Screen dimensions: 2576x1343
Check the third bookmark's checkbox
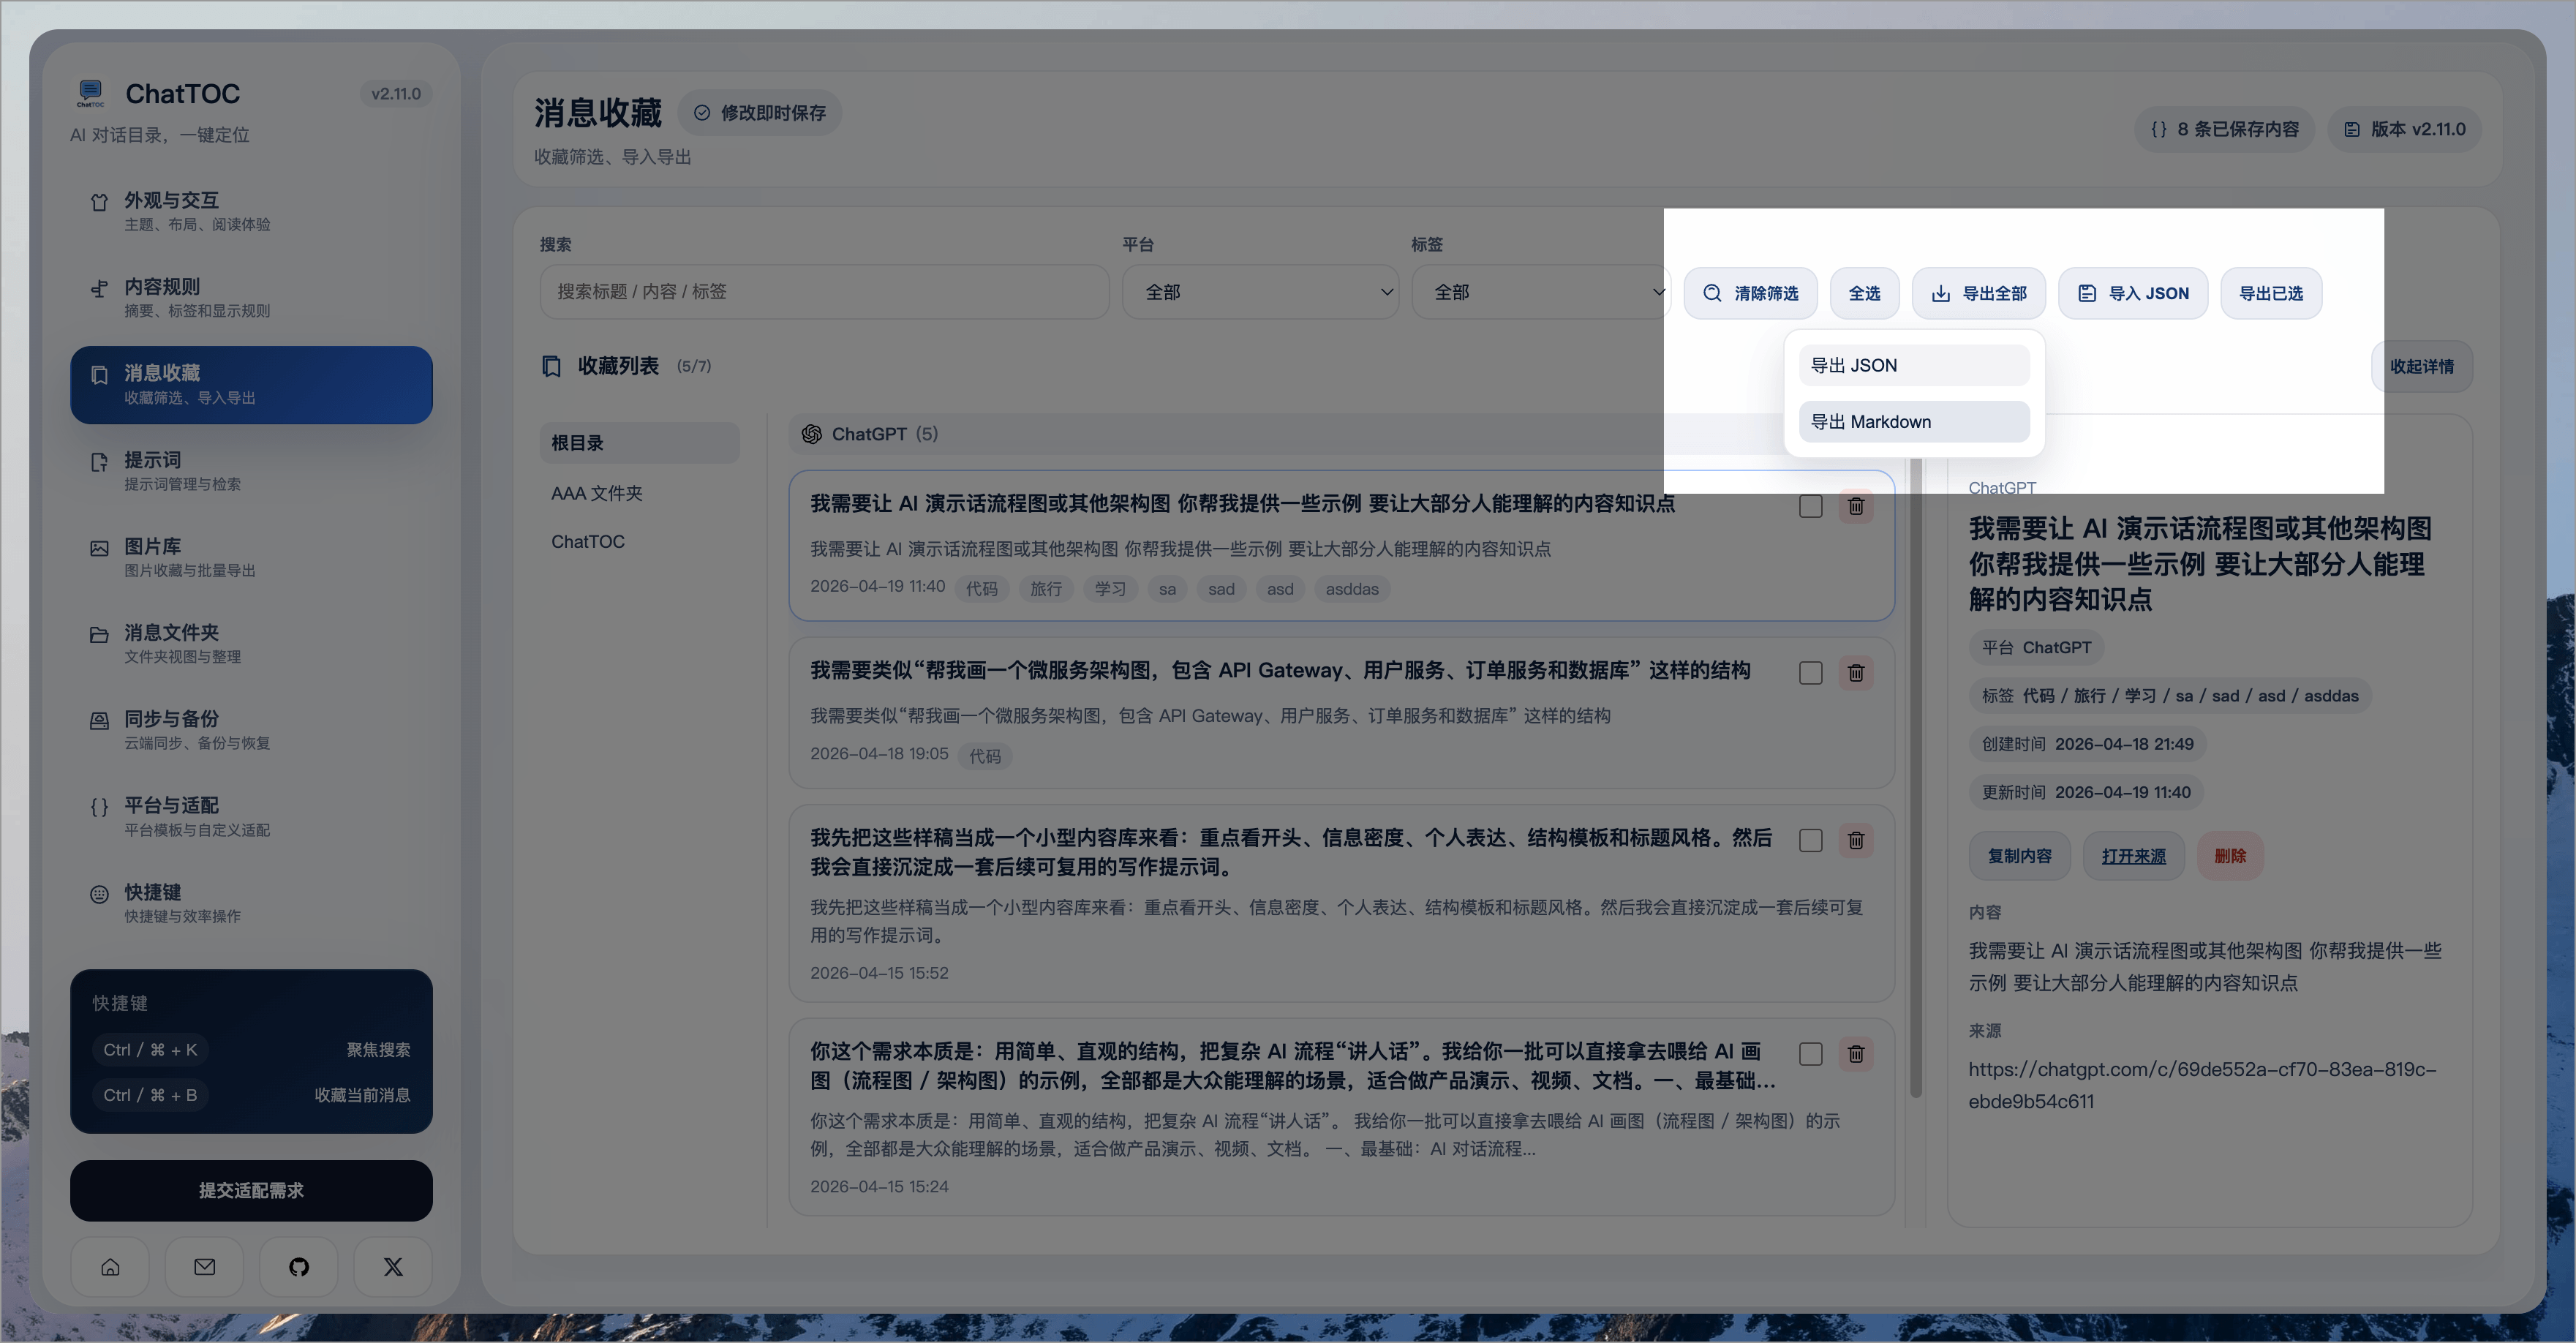1810,840
